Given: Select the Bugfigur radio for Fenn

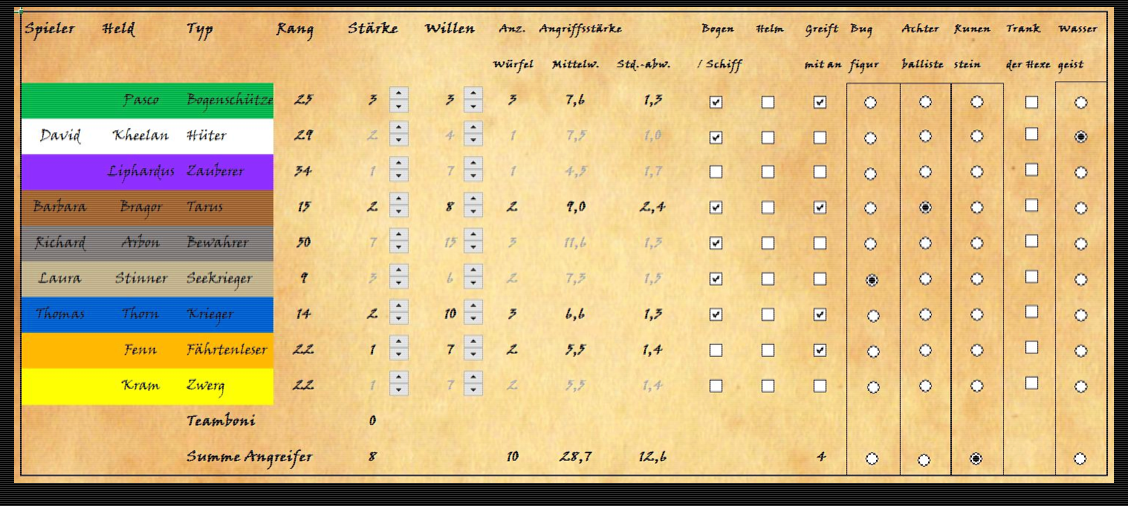Looking at the screenshot, I should click(x=872, y=351).
